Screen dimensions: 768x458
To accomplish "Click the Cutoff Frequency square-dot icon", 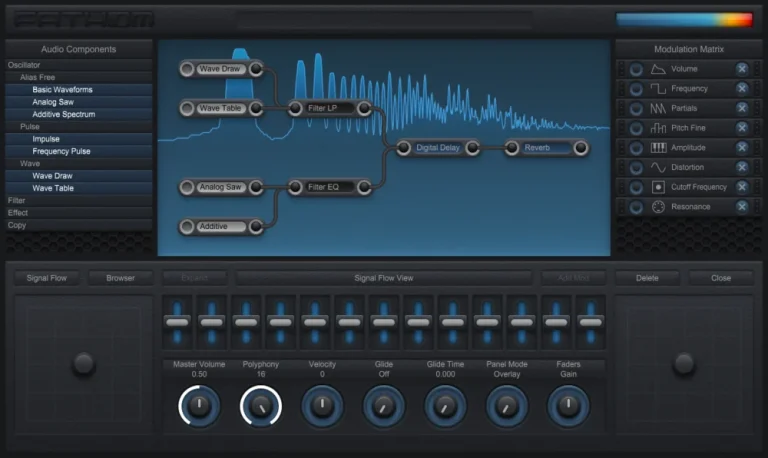I will (658, 187).
